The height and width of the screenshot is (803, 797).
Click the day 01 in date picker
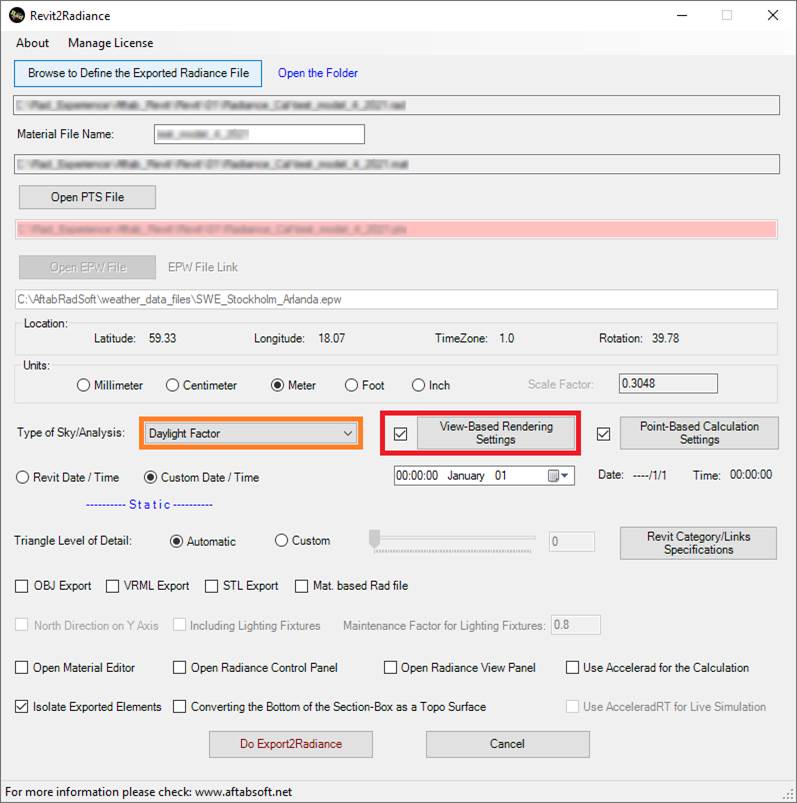(500, 476)
